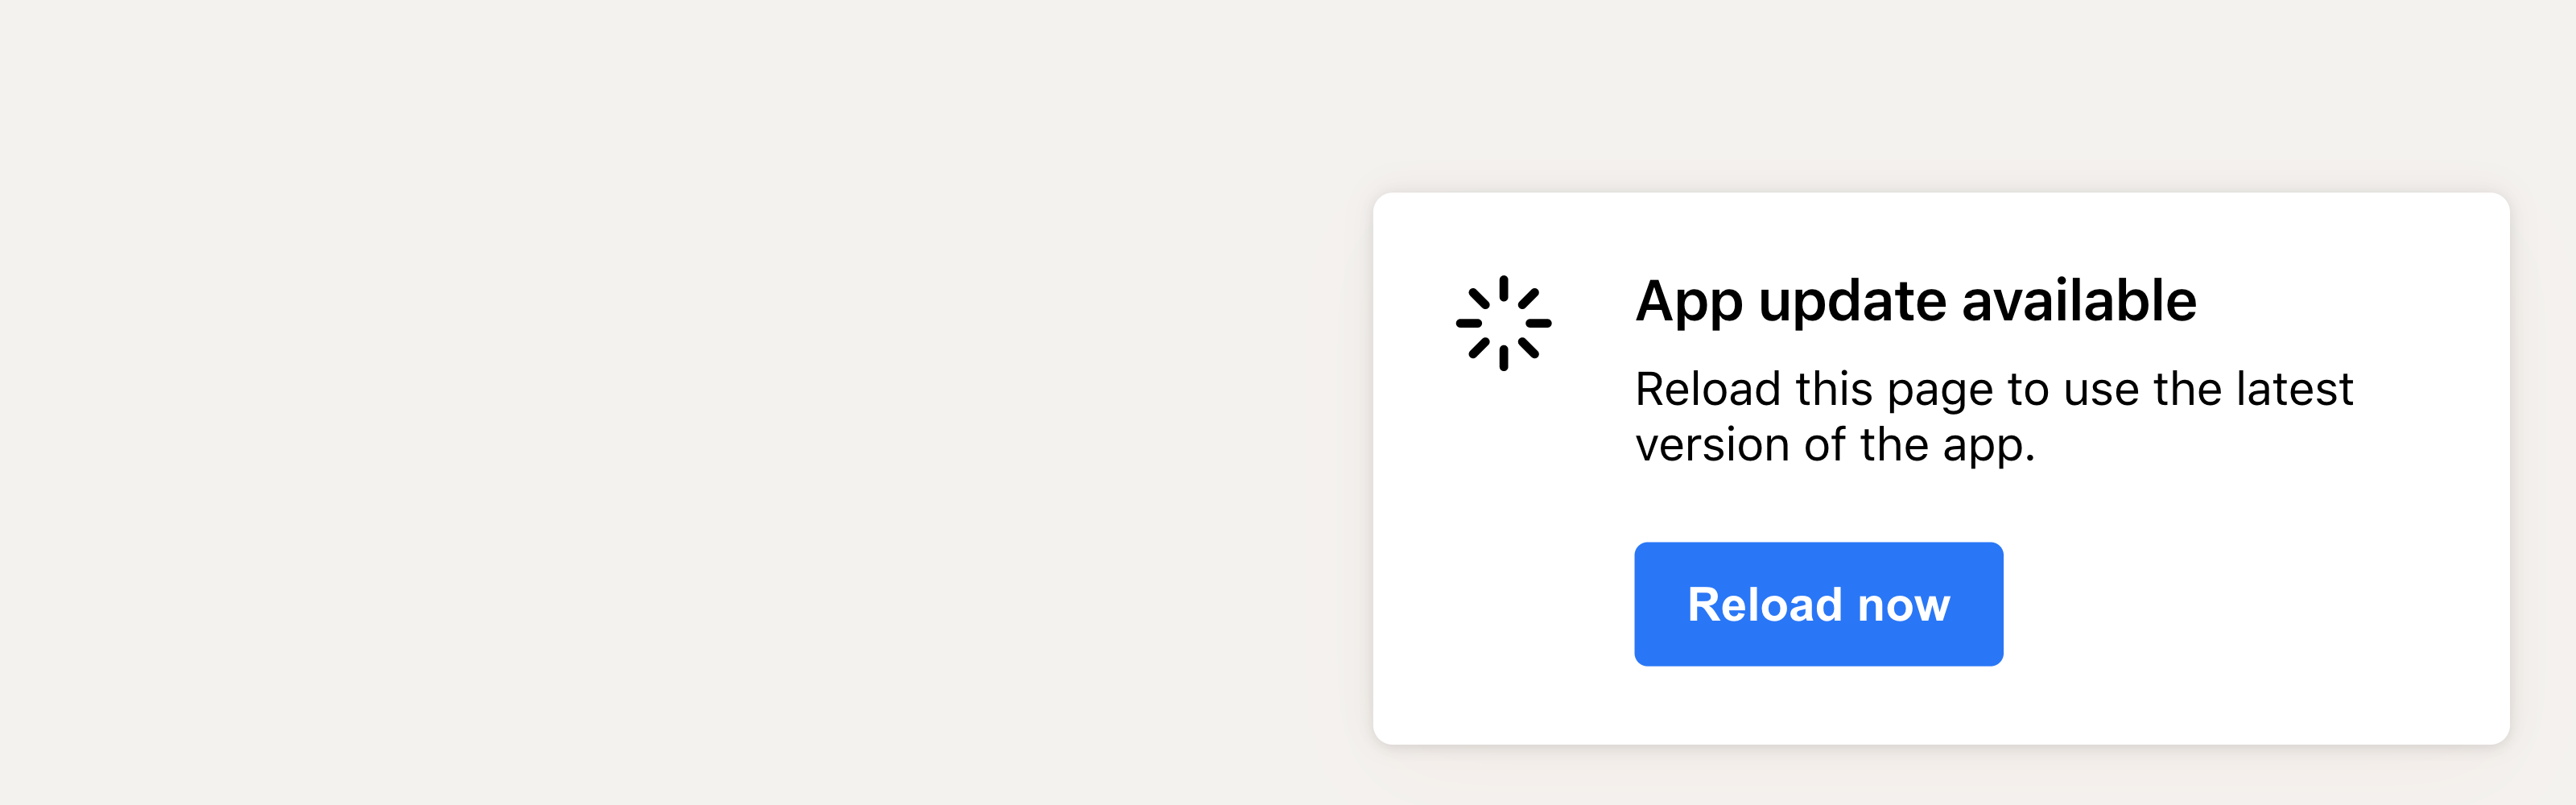Click the 'App update available' heading
Screen dimensions: 2576x805
[1916, 301]
